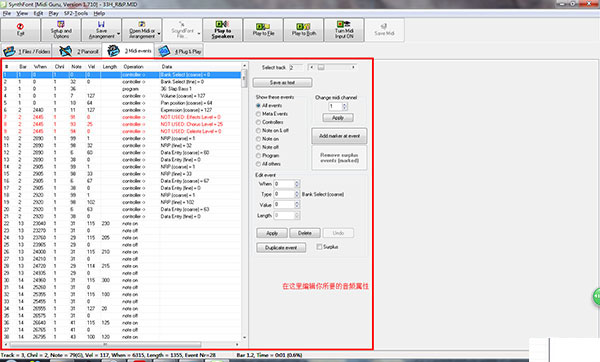Click Apply in Edit event section
The width and height of the screenshot is (600, 362).
[x=272, y=233]
